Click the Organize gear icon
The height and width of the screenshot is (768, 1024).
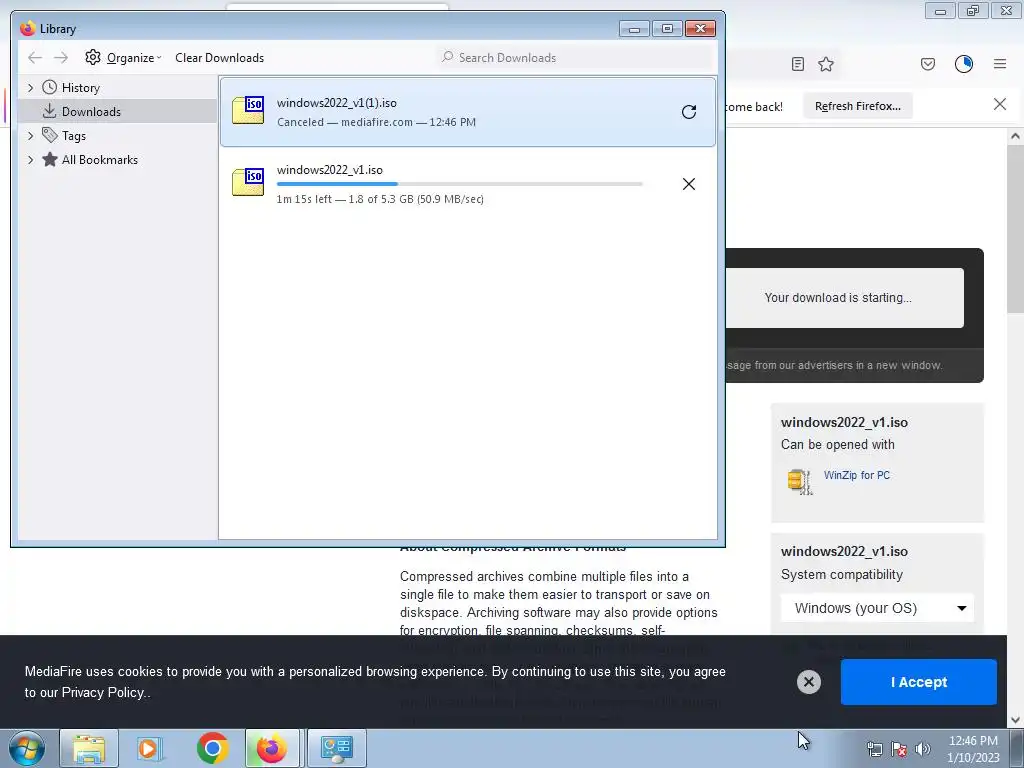[93, 57]
